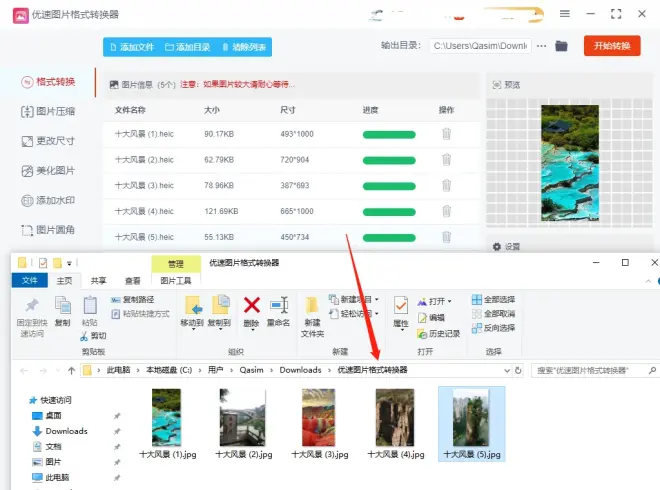Click progress bar of 十大风景 (1).heic
660x490 pixels.
pos(389,135)
